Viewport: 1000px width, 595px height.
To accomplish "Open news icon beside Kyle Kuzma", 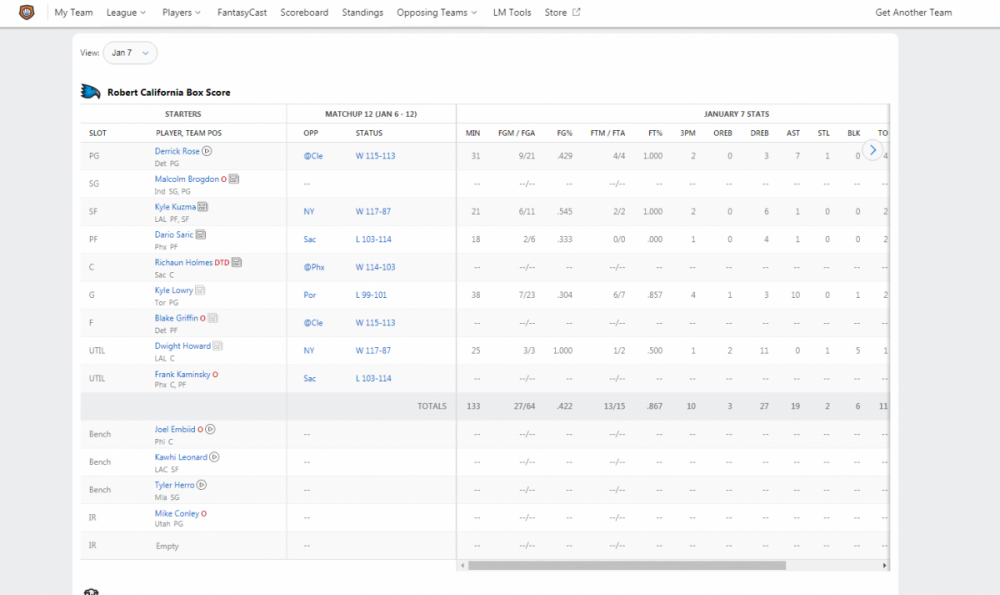I will (202, 207).
